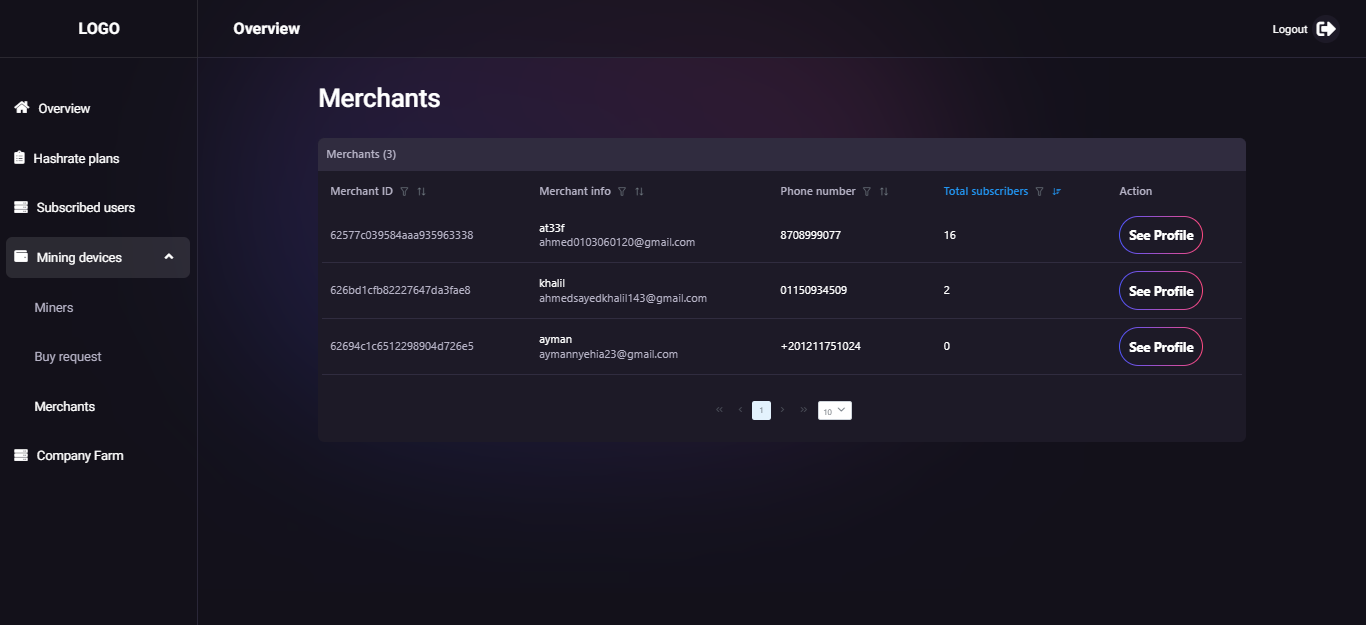
Task: Expand the page size selector chevron
Action: [x=843, y=410]
